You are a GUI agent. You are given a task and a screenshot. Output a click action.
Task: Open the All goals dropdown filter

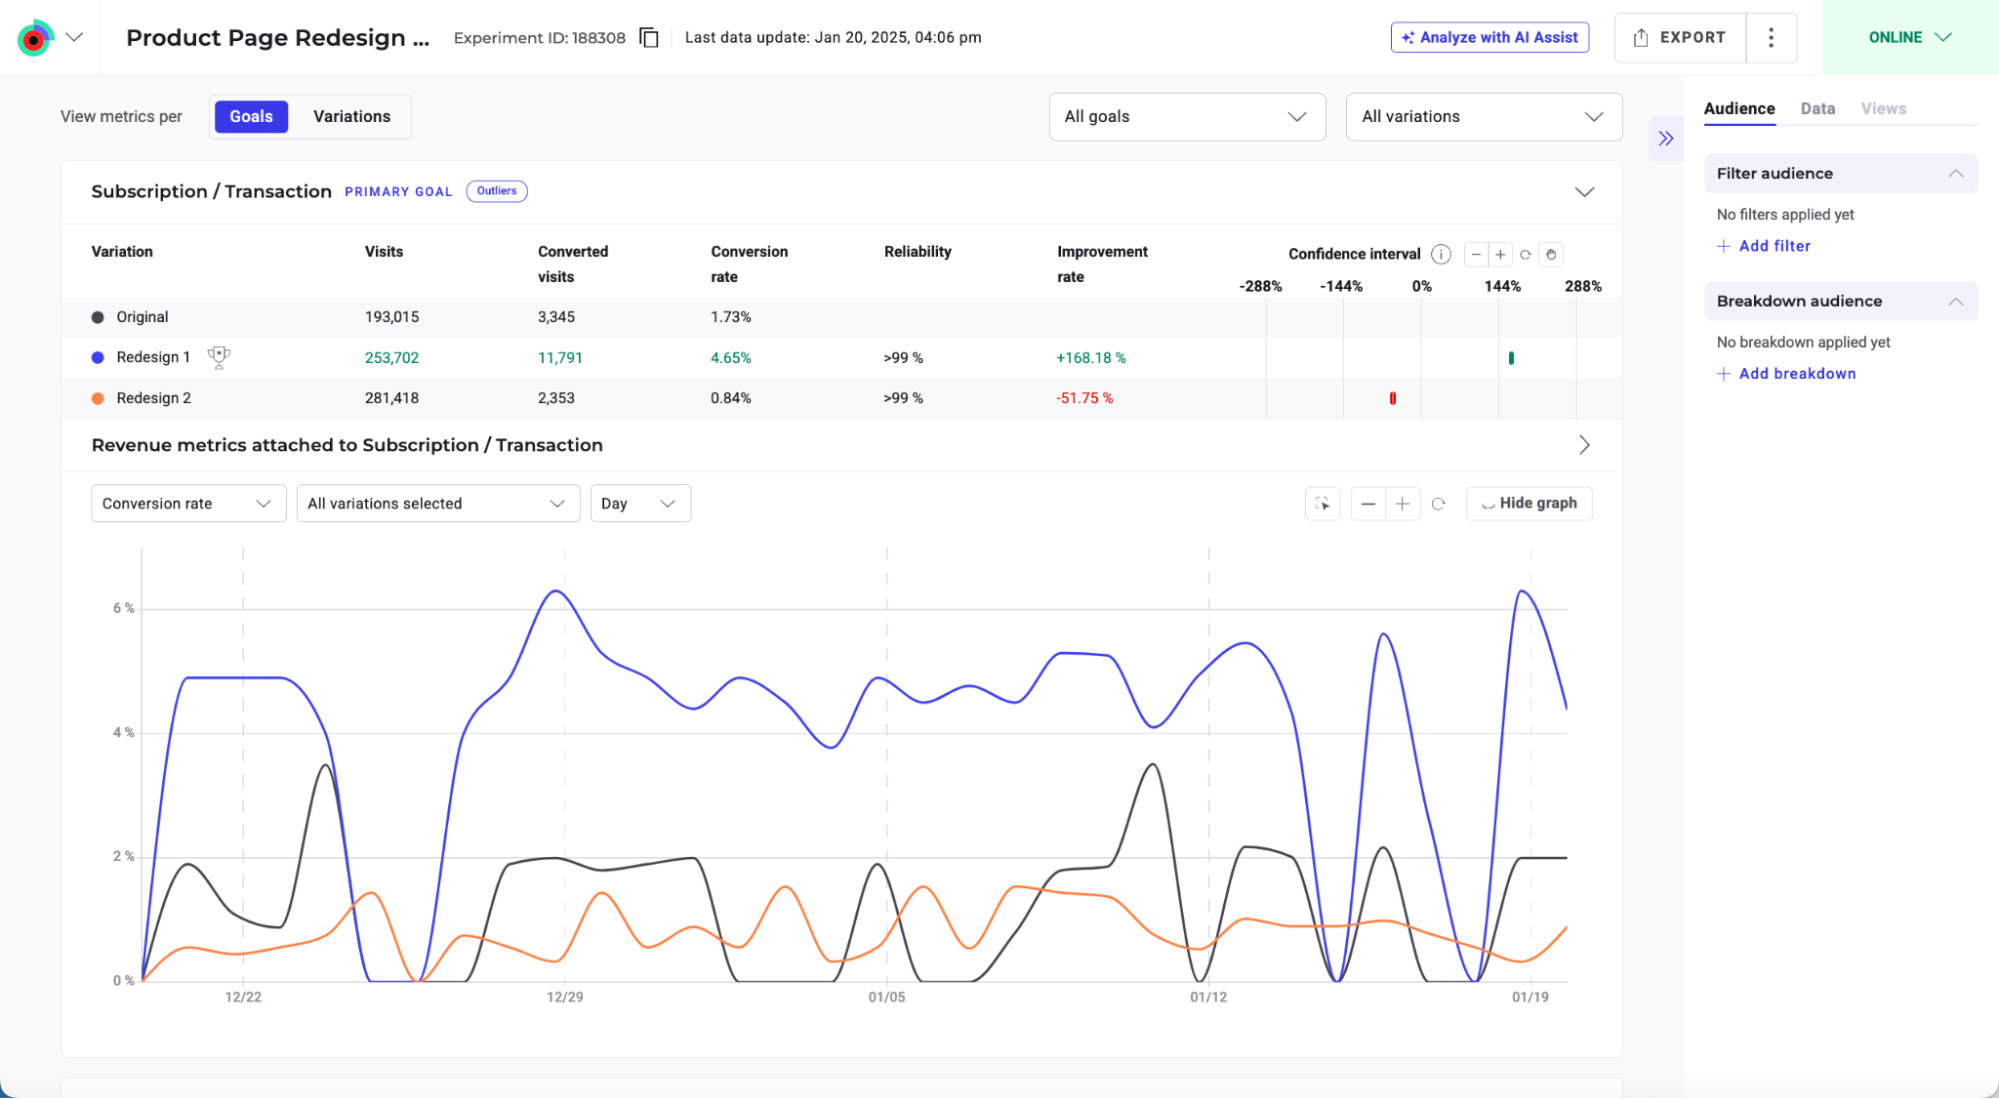(1186, 116)
